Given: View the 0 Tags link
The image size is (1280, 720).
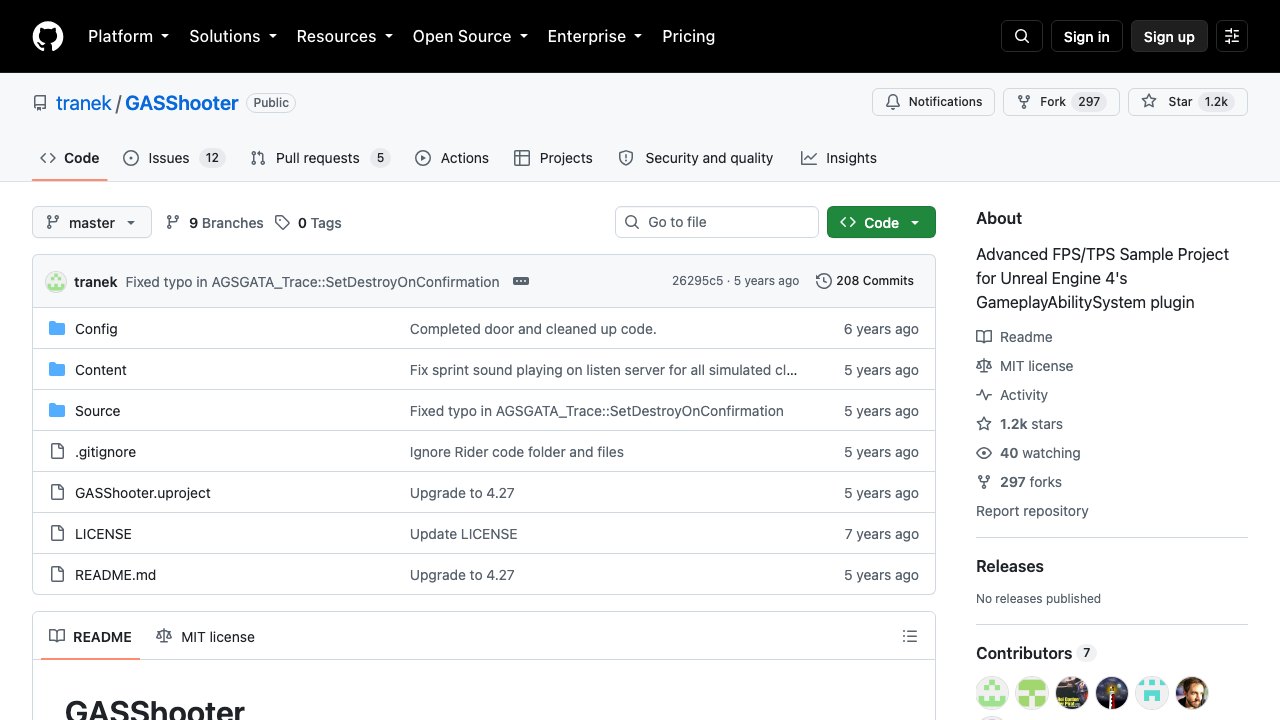Looking at the screenshot, I should coord(309,223).
